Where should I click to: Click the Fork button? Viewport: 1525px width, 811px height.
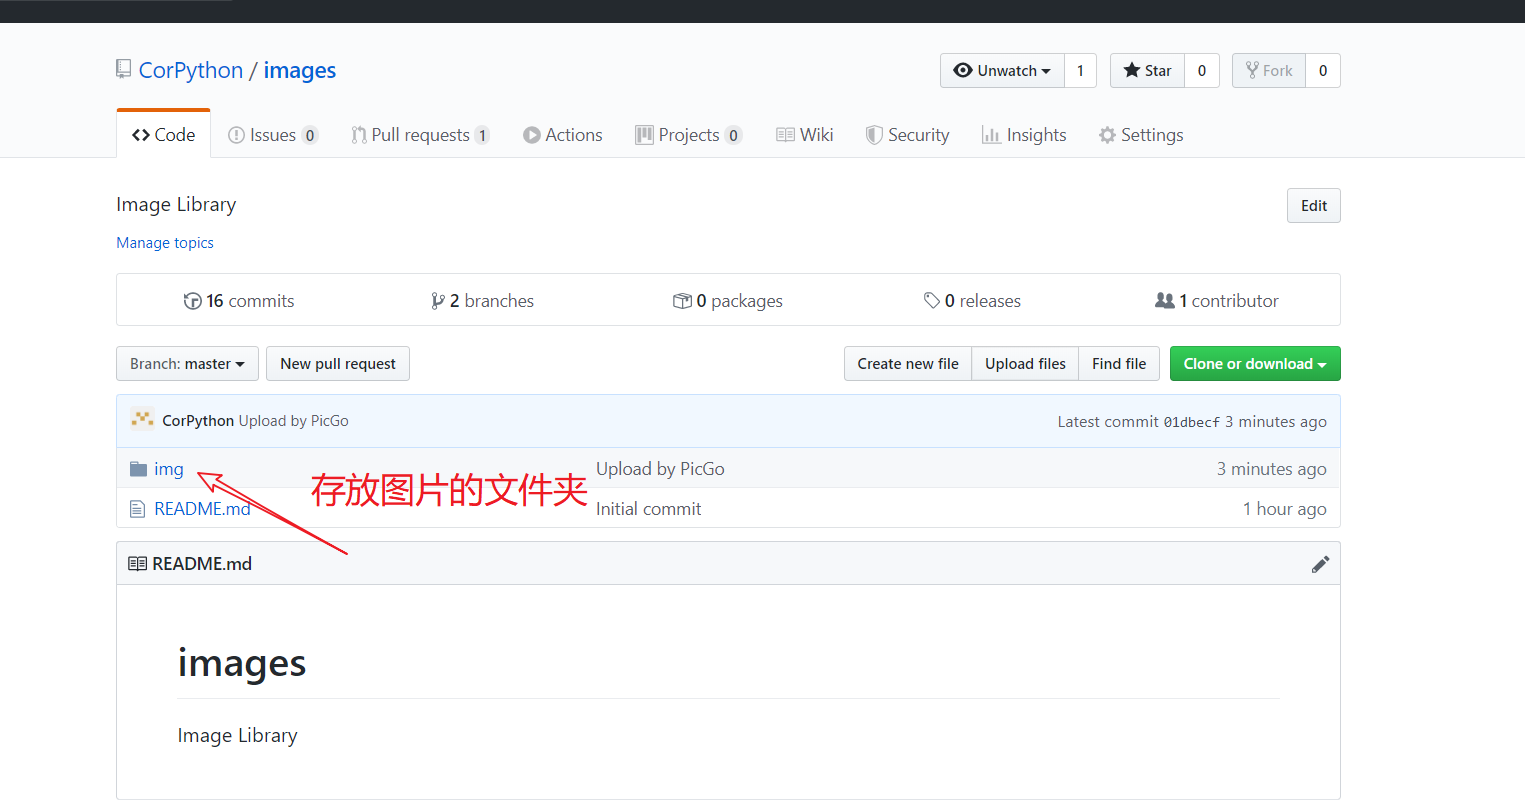tap(1269, 71)
